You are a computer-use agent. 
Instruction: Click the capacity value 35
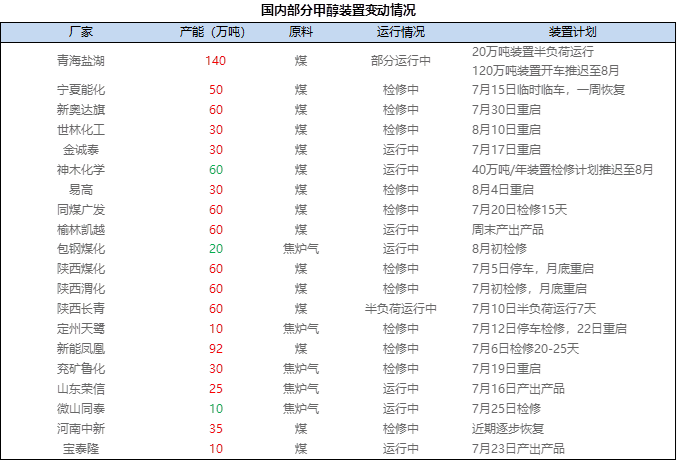pos(216,429)
